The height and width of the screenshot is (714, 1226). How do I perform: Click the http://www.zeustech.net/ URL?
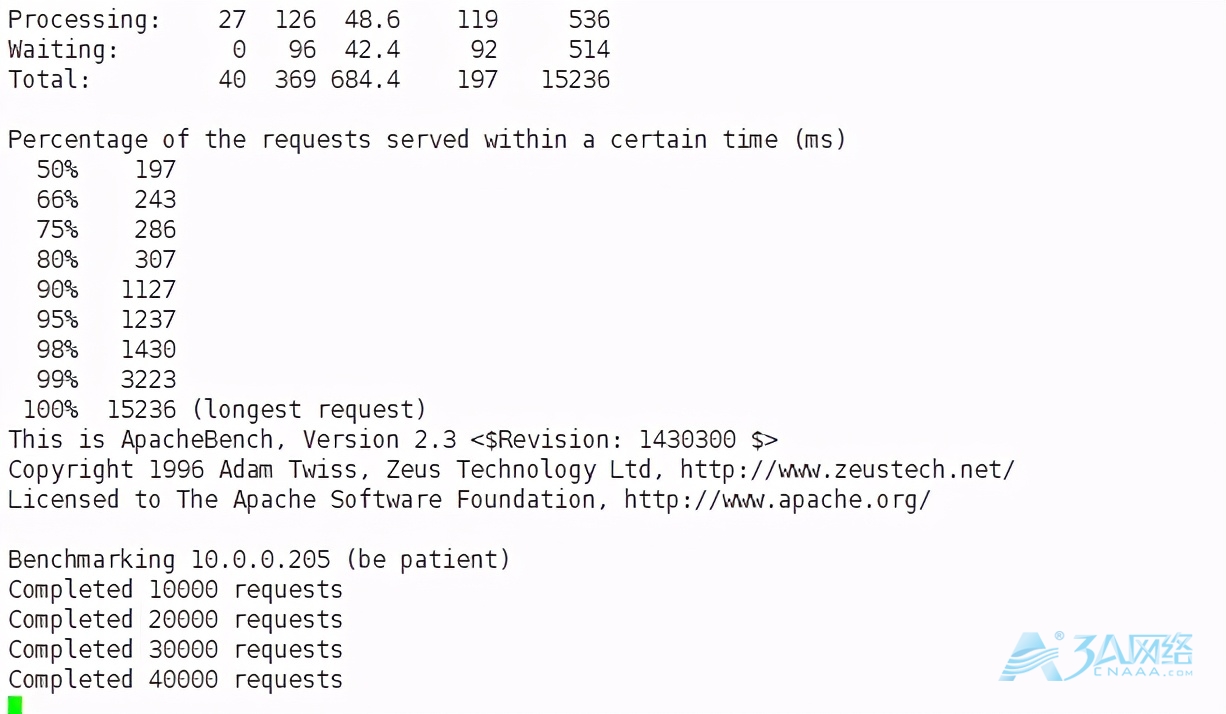click(847, 470)
